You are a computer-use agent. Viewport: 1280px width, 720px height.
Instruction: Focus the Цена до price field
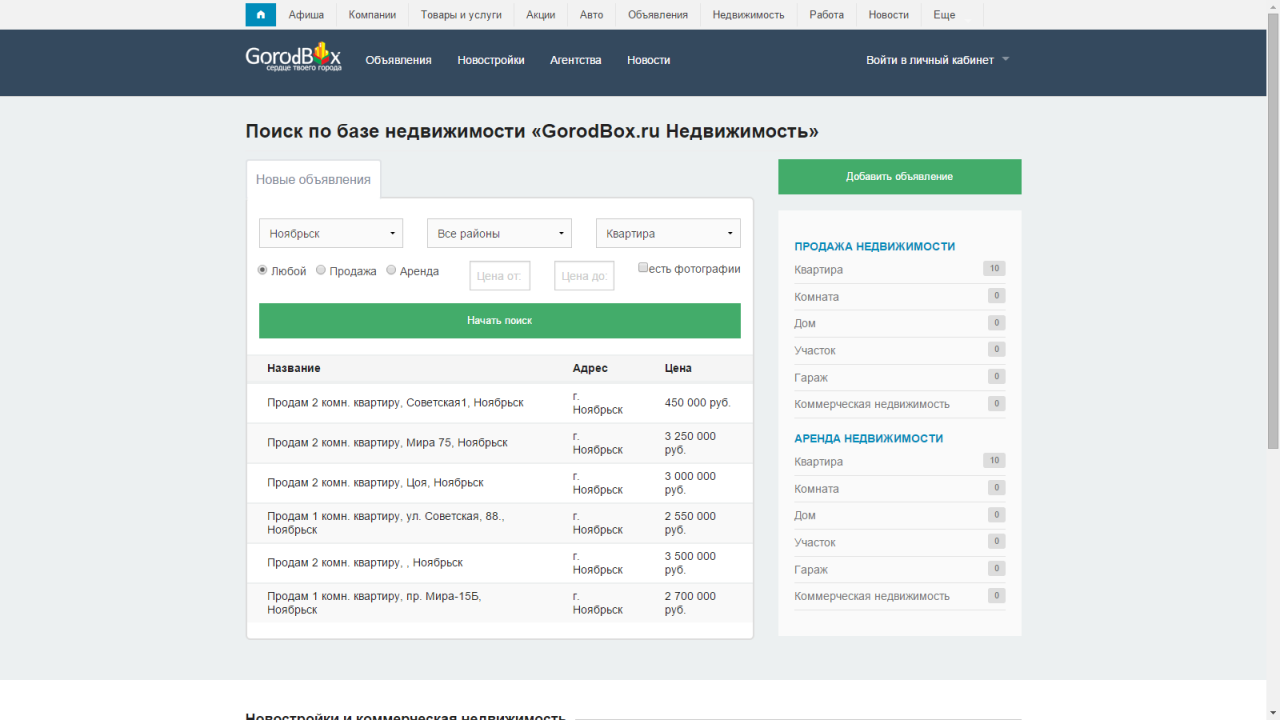pyautogui.click(x=584, y=276)
